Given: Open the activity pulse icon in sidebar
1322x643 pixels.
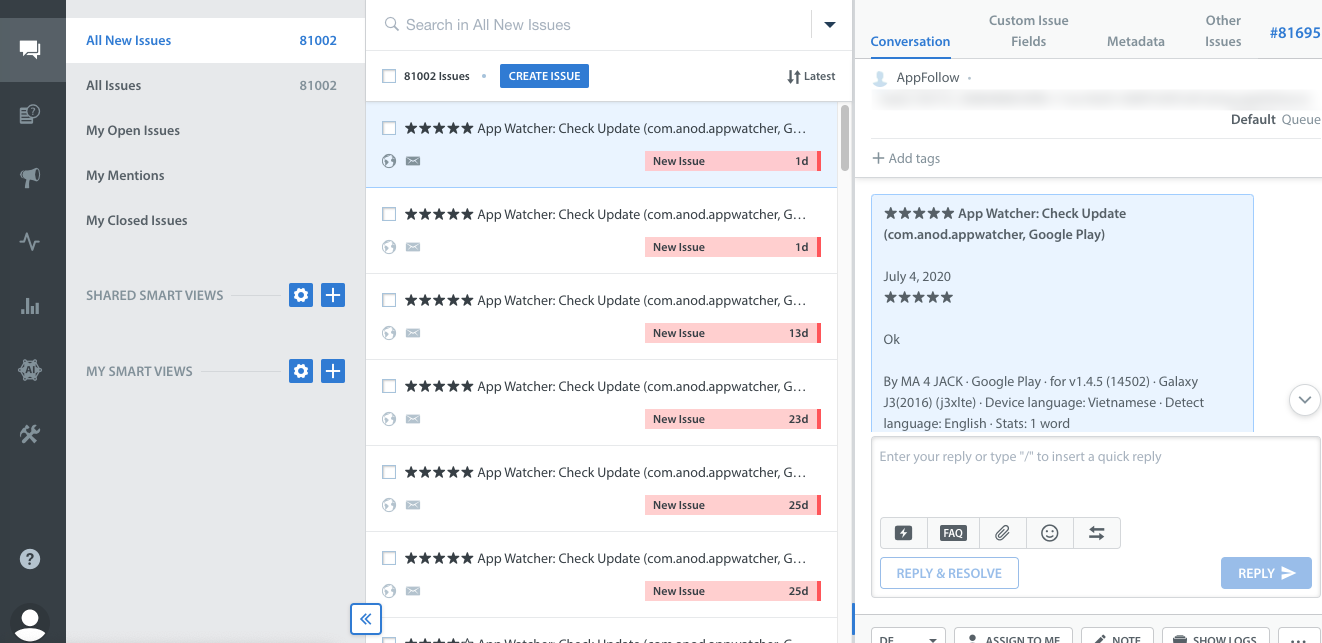Looking at the screenshot, I should 30,242.
